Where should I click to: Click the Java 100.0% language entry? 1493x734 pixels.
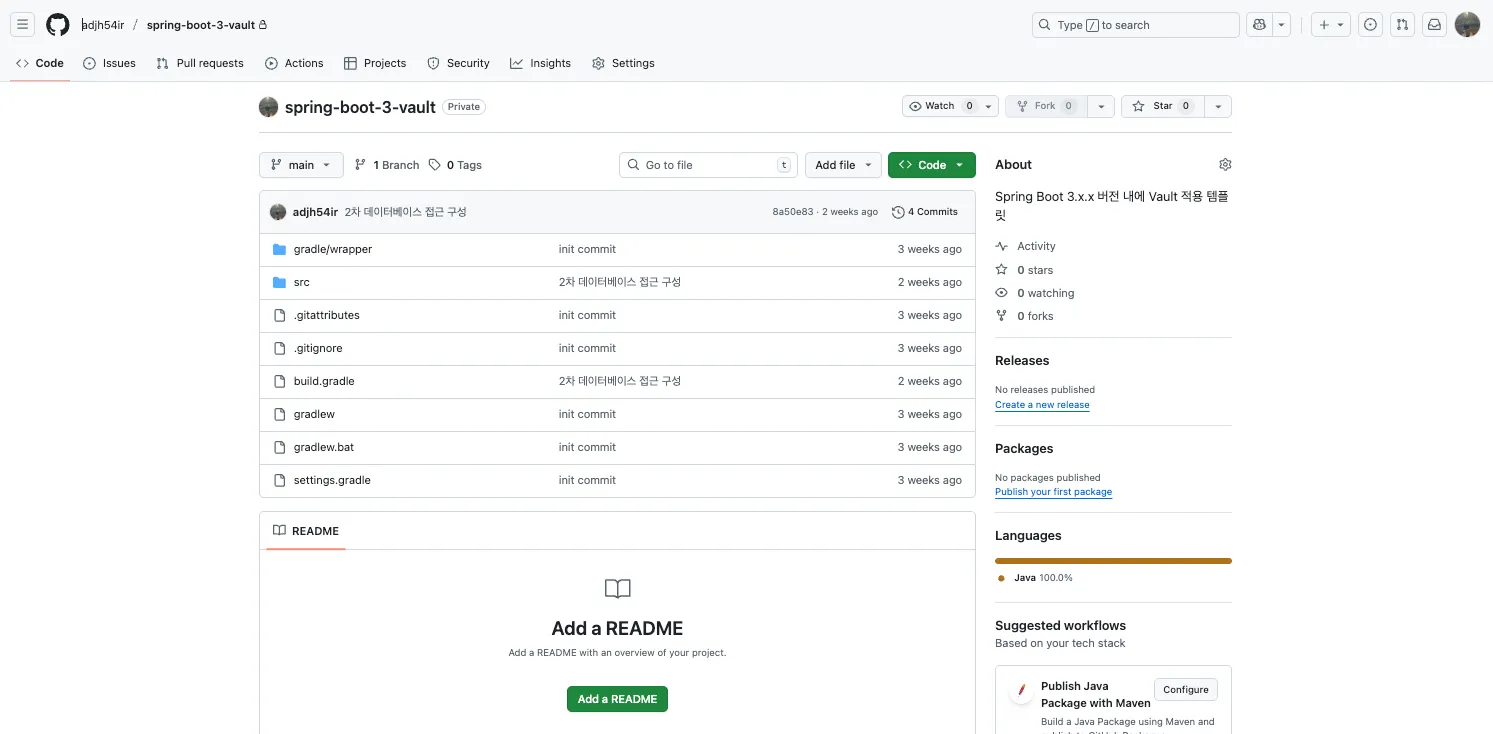(x=1035, y=578)
